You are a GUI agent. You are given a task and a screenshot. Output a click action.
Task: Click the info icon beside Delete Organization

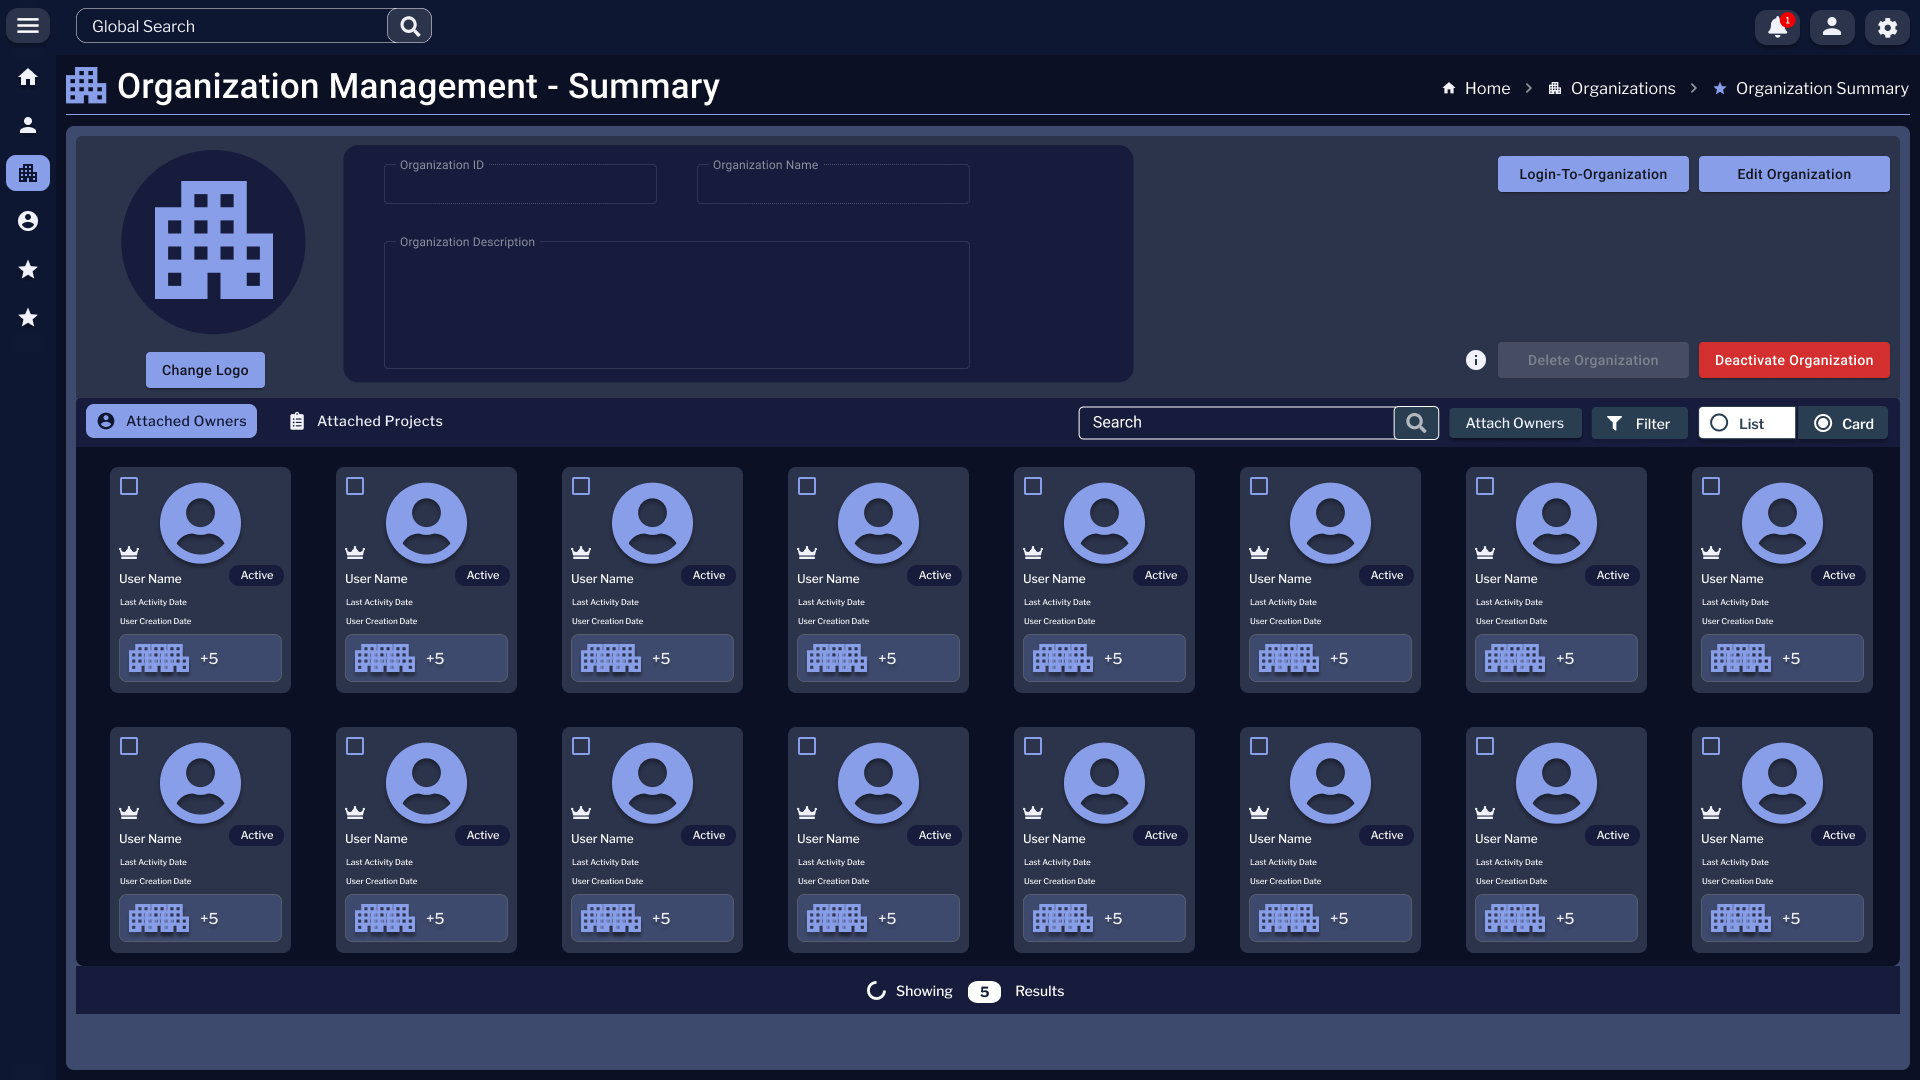tap(1476, 360)
